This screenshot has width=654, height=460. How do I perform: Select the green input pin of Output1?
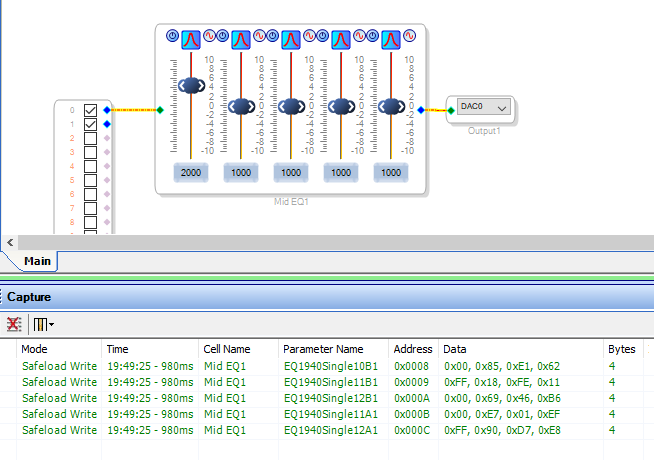451,111
